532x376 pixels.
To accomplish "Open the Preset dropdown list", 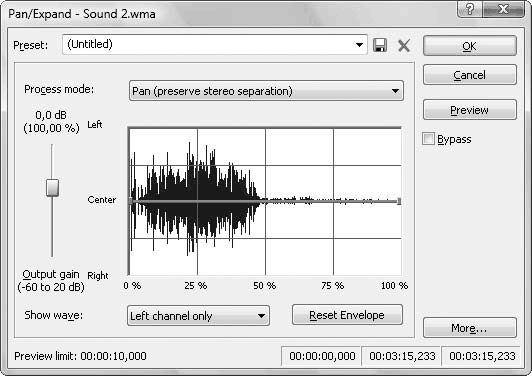I will coord(359,44).
